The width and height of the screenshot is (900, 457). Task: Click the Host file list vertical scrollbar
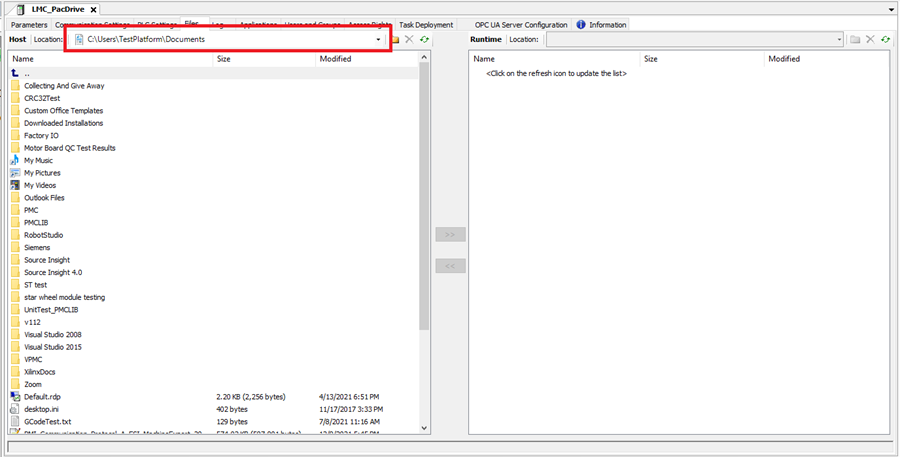(x=425, y=200)
